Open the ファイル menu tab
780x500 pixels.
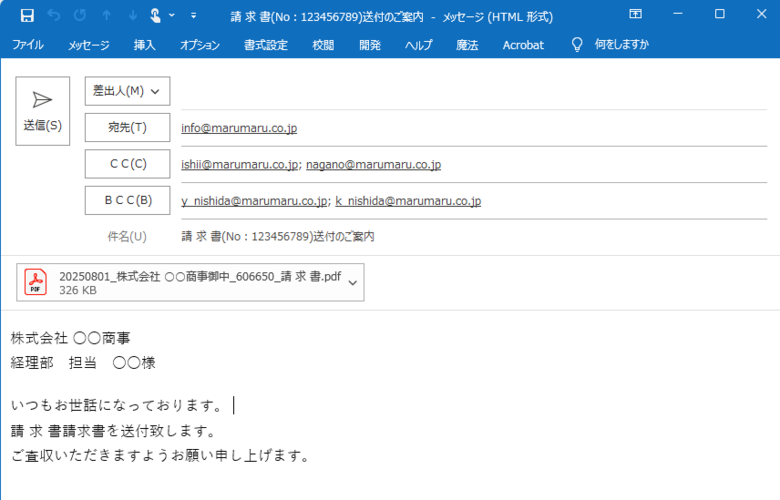27,45
